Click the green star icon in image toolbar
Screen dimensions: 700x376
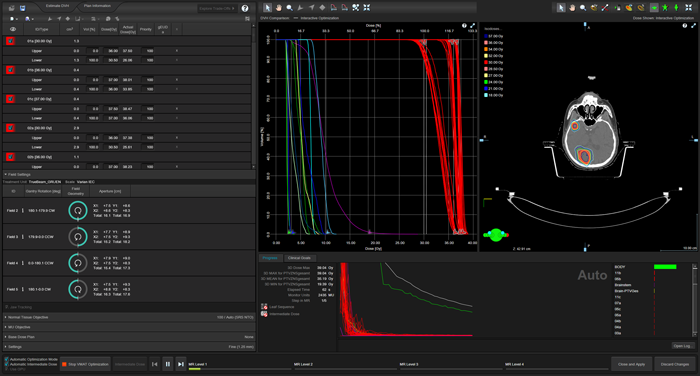point(665,8)
